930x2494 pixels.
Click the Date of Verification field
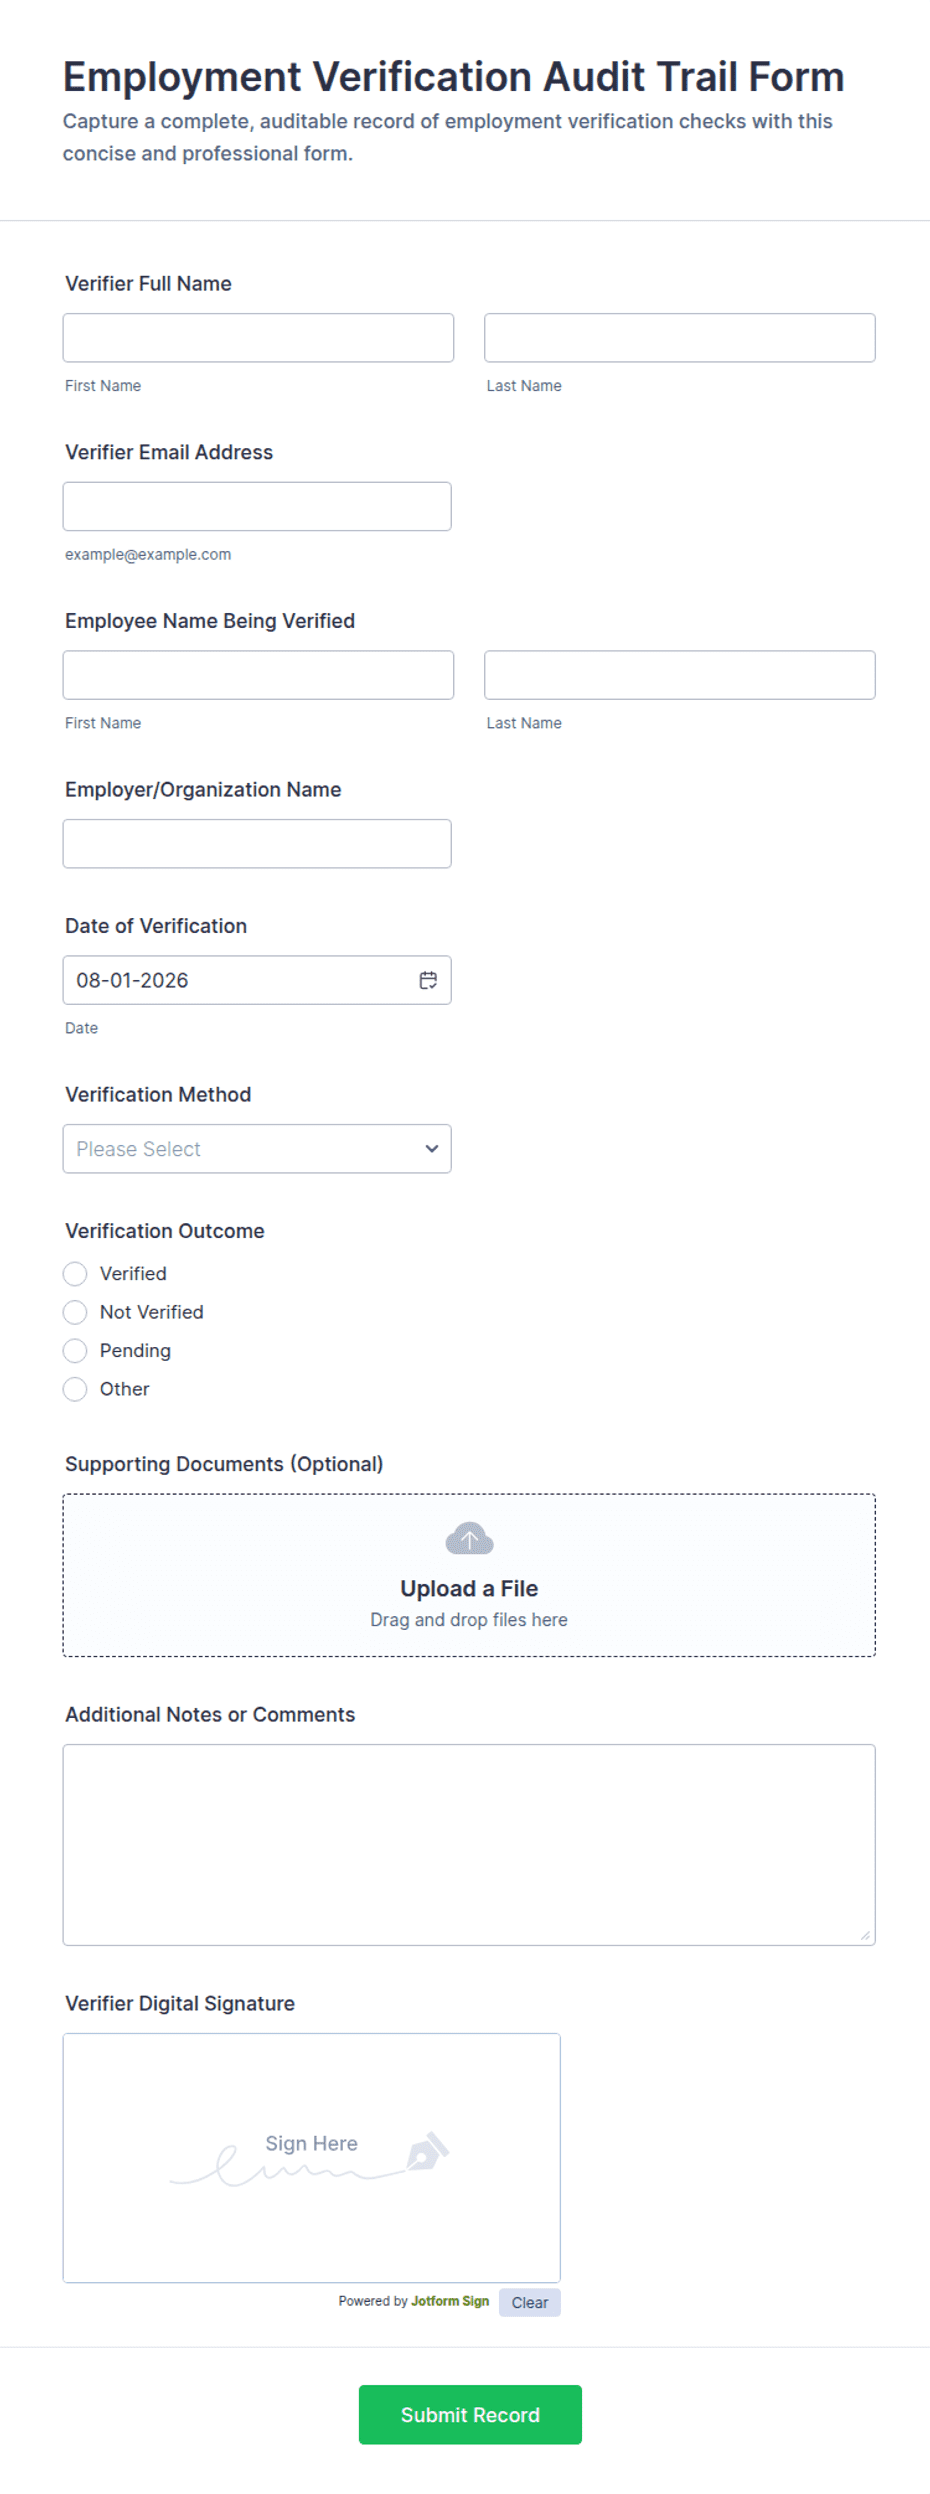(x=257, y=980)
